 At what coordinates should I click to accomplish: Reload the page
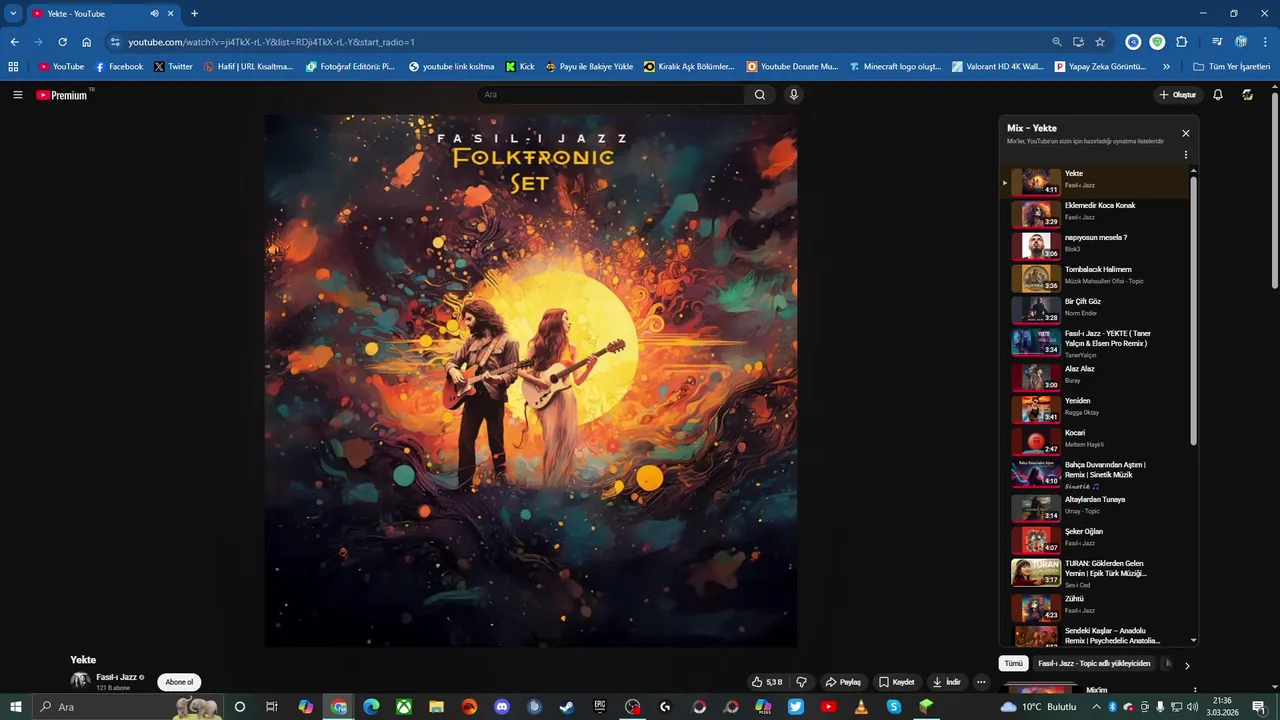pos(62,42)
